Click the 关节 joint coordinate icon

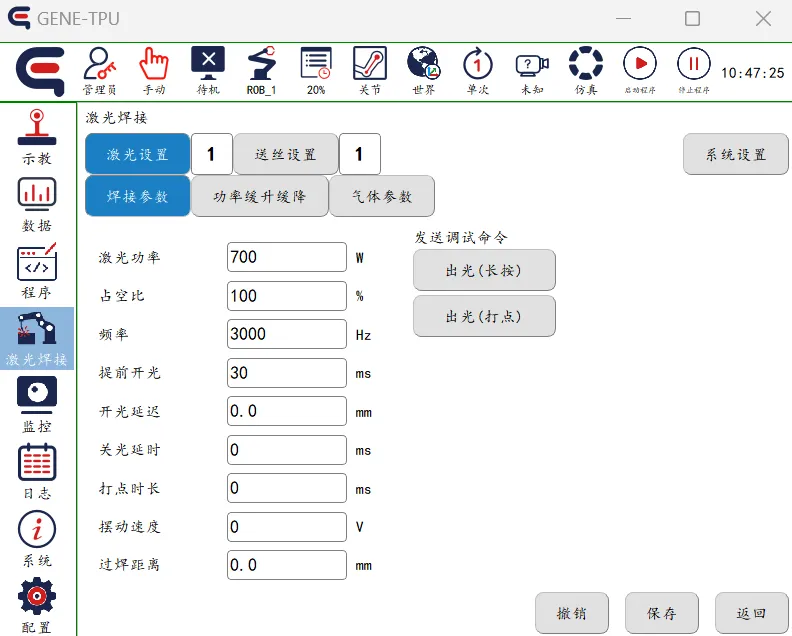tap(370, 69)
